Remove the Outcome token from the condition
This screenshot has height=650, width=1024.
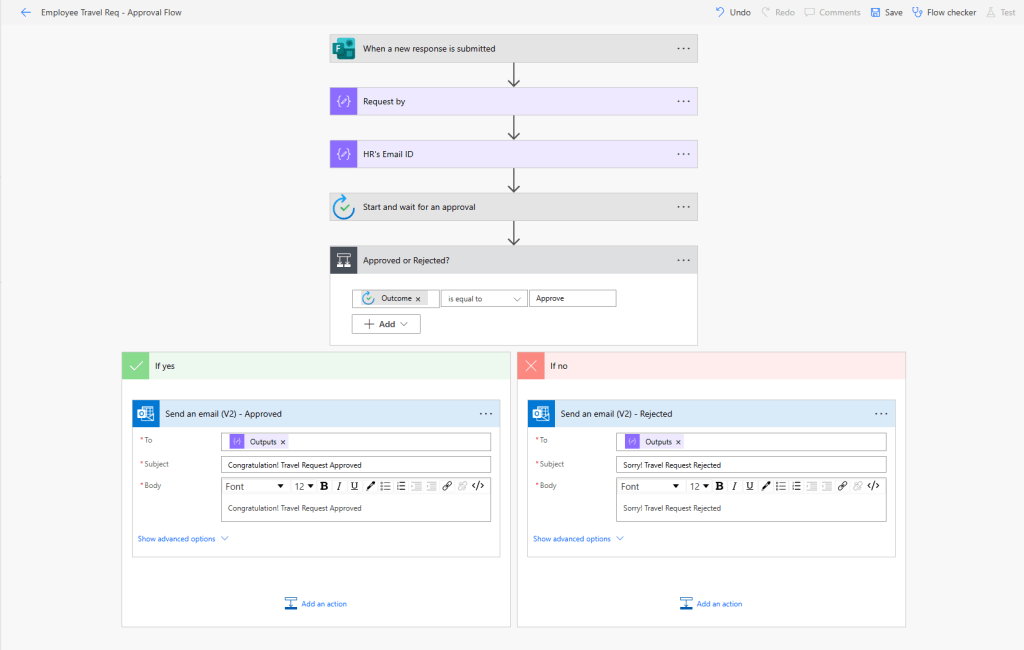coord(418,299)
